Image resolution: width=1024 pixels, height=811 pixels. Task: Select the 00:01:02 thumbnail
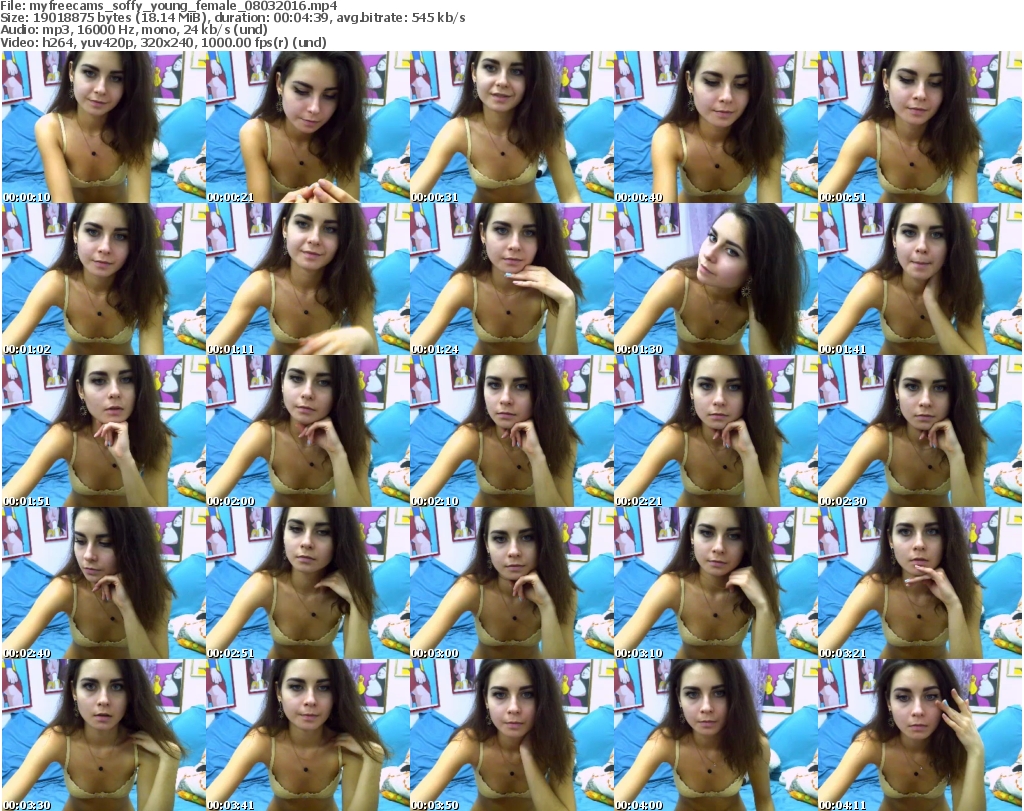[x=103, y=279]
